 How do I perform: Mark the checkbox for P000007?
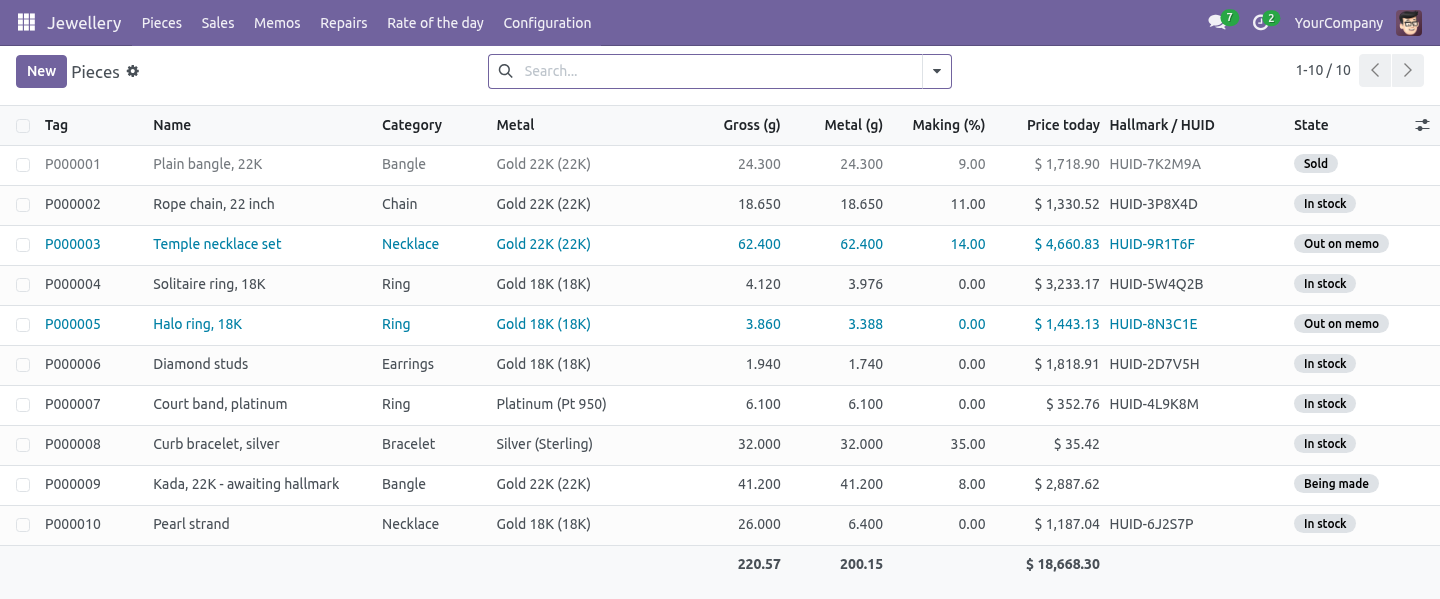[23, 404]
